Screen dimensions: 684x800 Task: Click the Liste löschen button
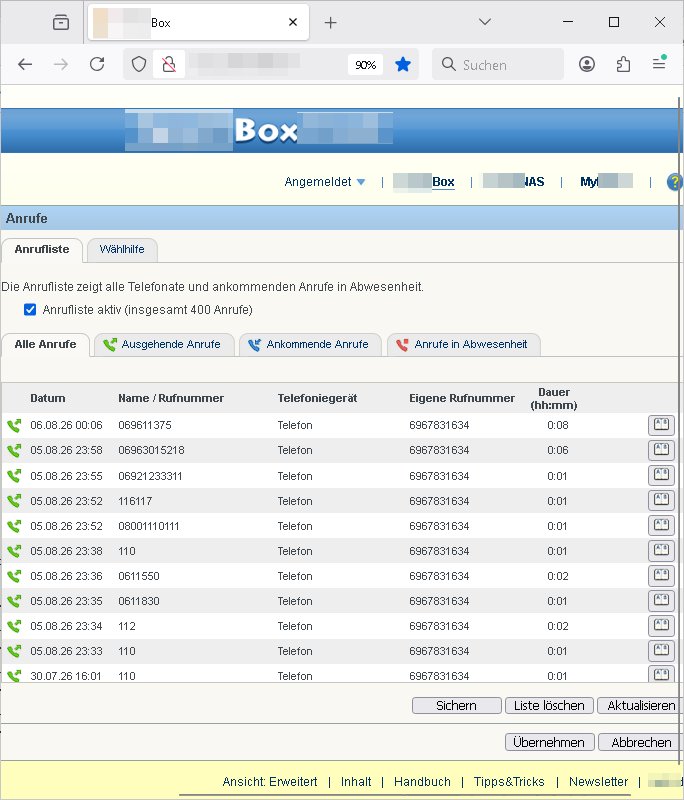point(549,706)
